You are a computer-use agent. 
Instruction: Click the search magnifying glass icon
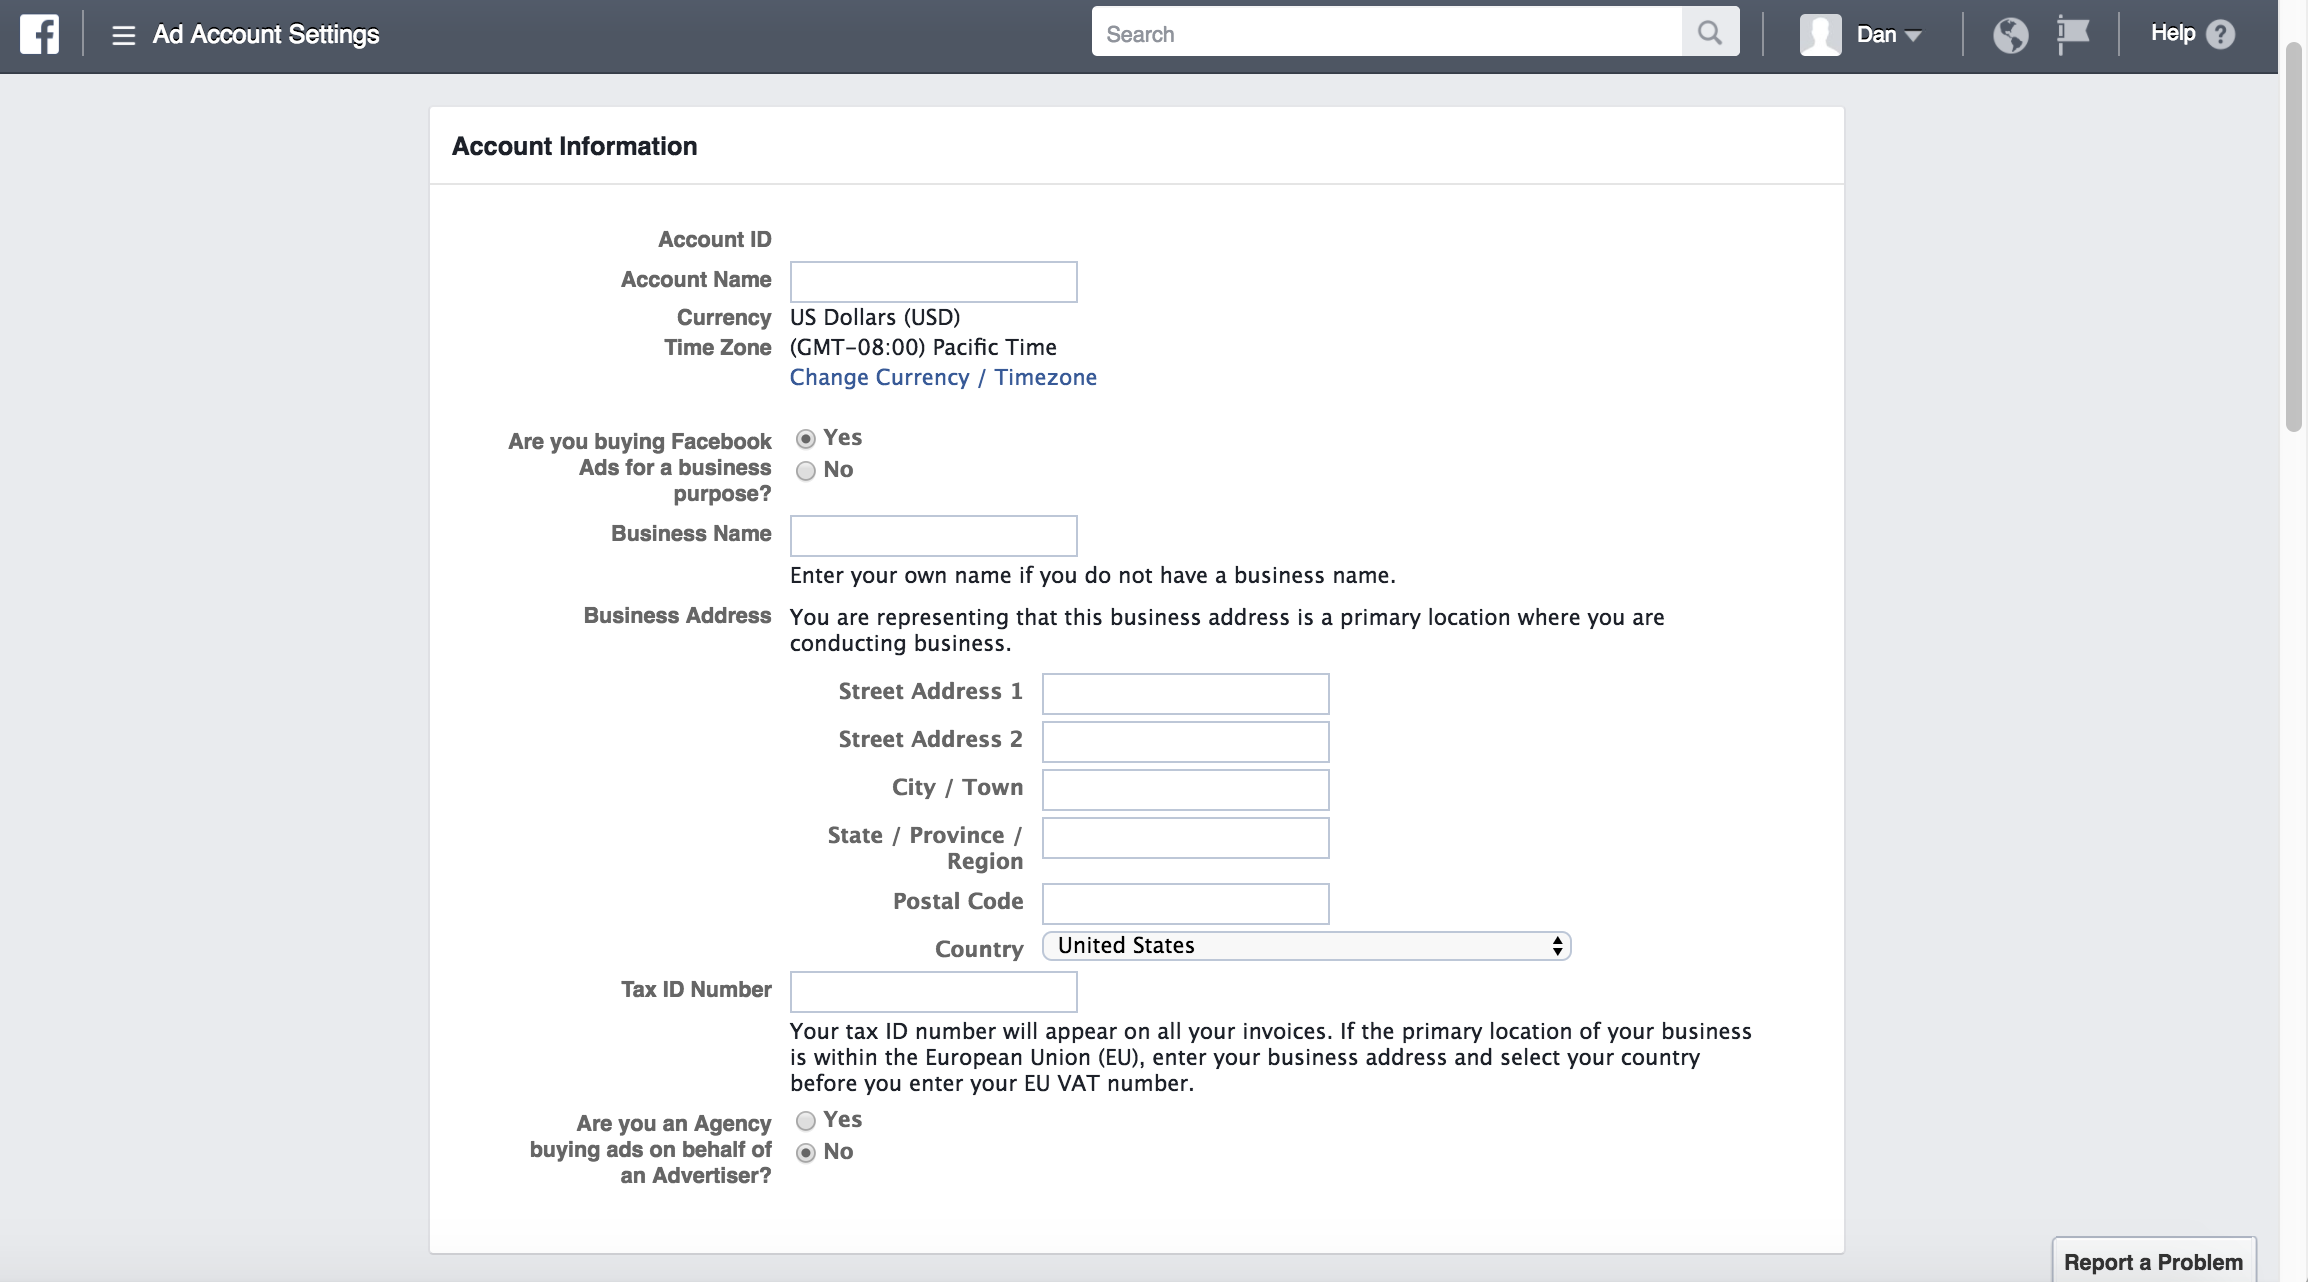(1709, 31)
